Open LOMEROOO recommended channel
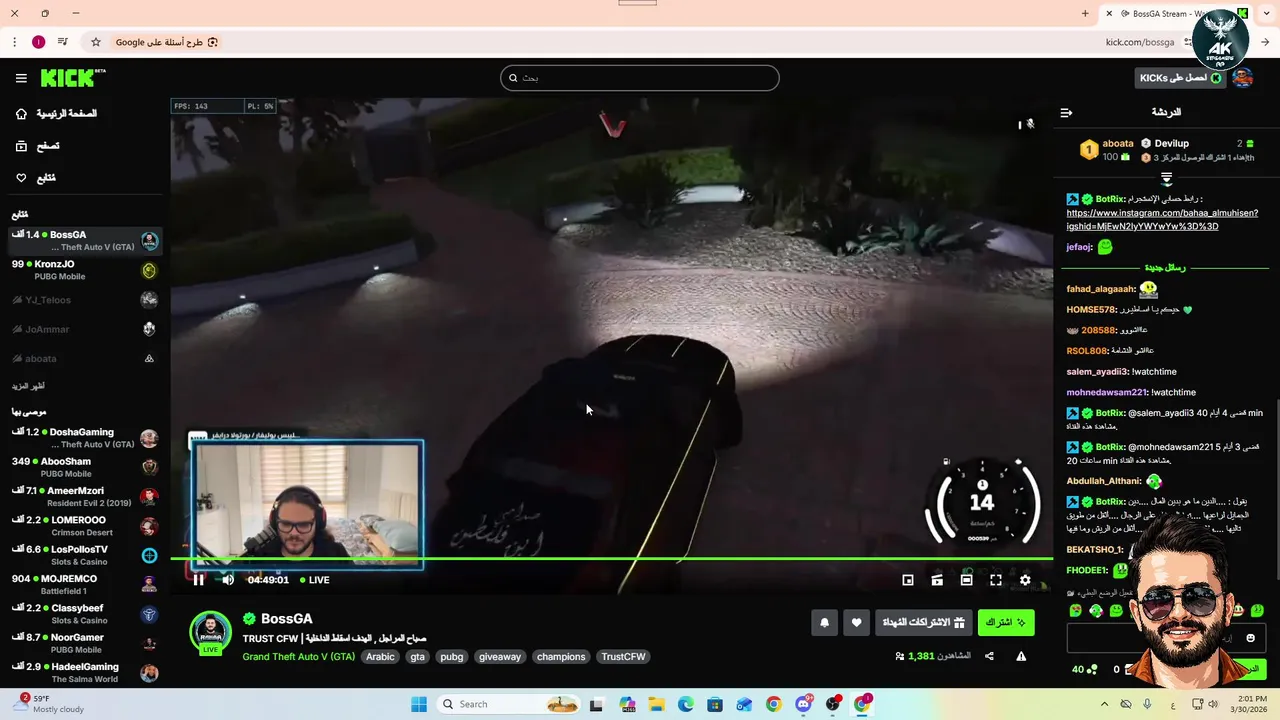Image resolution: width=1280 pixels, height=720 pixels. tap(84, 526)
